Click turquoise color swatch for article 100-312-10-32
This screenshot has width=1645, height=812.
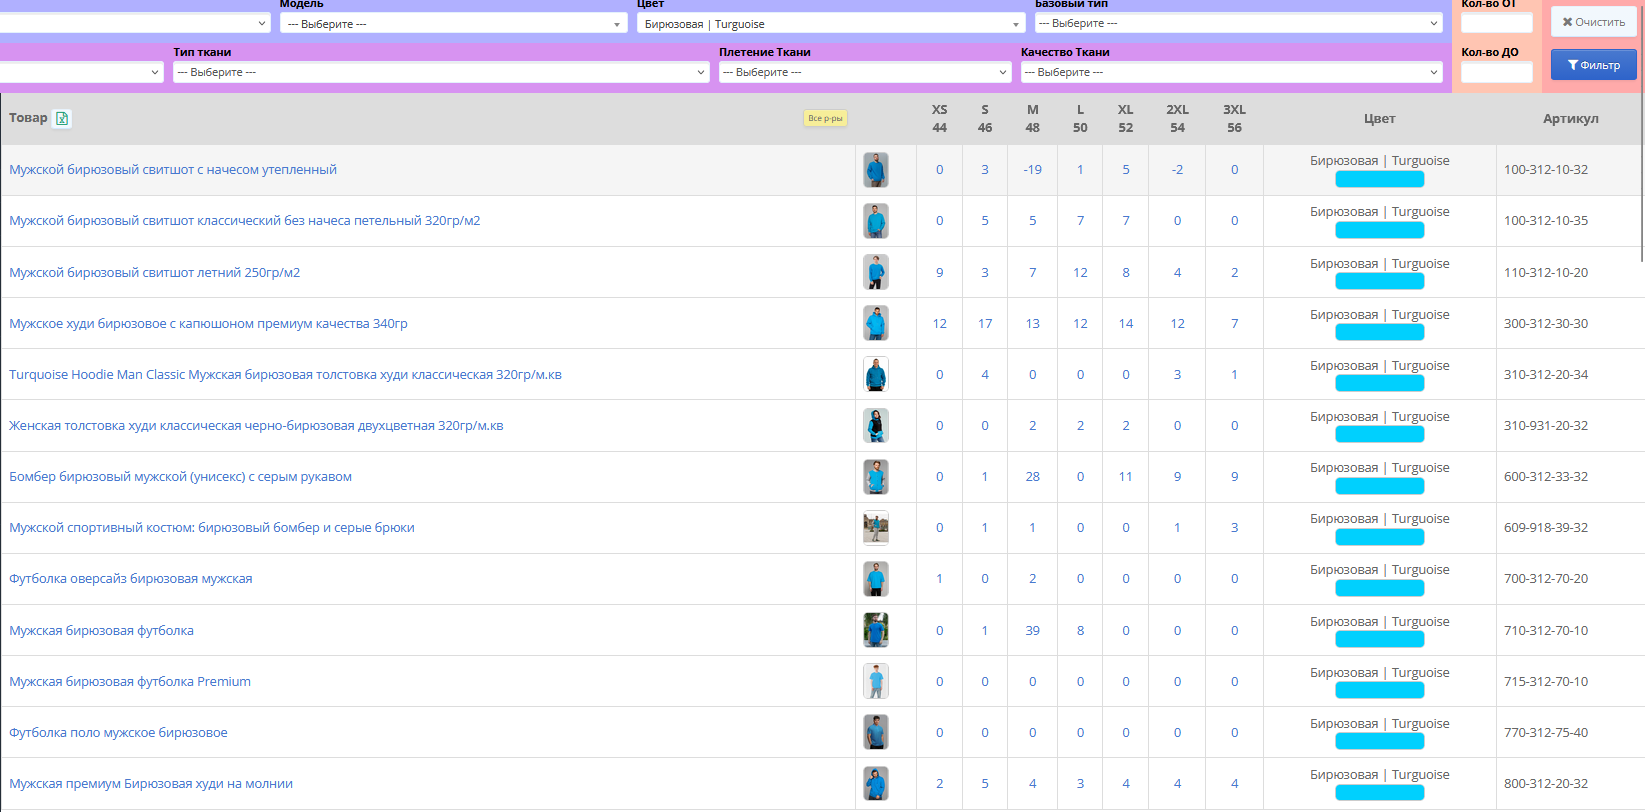(x=1379, y=179)
